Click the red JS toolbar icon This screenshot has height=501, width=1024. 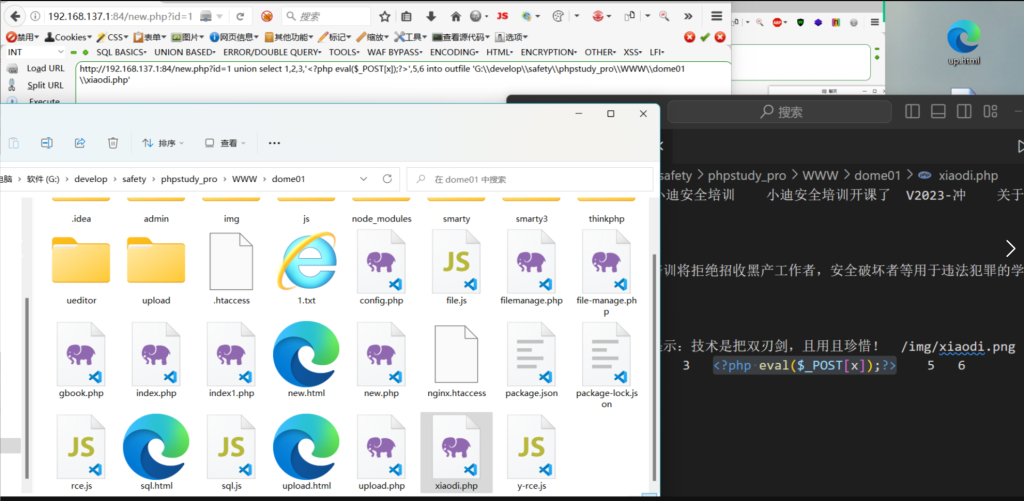(502, 16)
